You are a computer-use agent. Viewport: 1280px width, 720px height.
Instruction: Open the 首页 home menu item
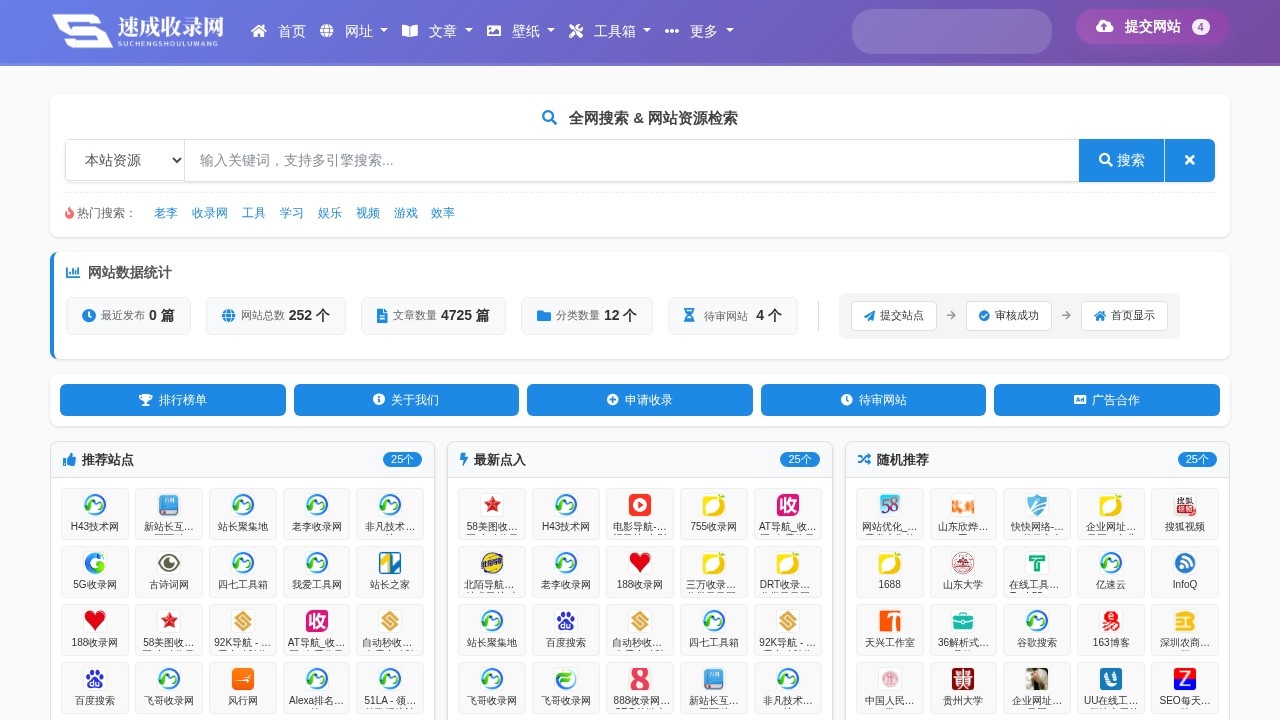point(279,31)
